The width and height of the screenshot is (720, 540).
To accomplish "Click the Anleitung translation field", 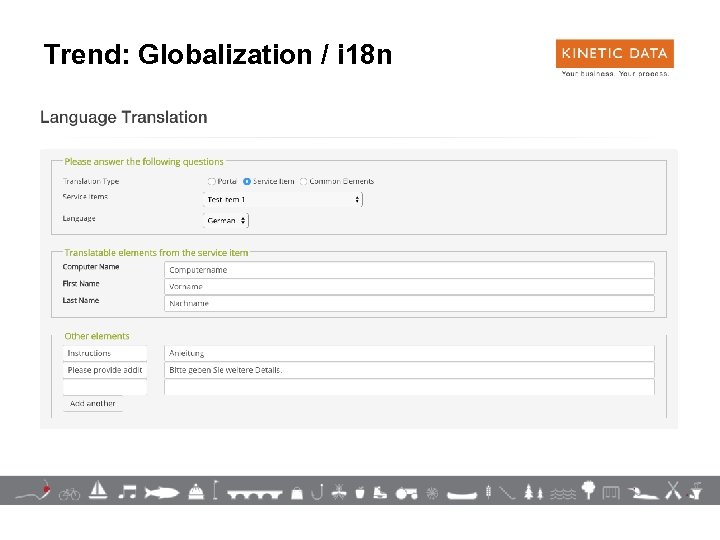I will [408, 353].
